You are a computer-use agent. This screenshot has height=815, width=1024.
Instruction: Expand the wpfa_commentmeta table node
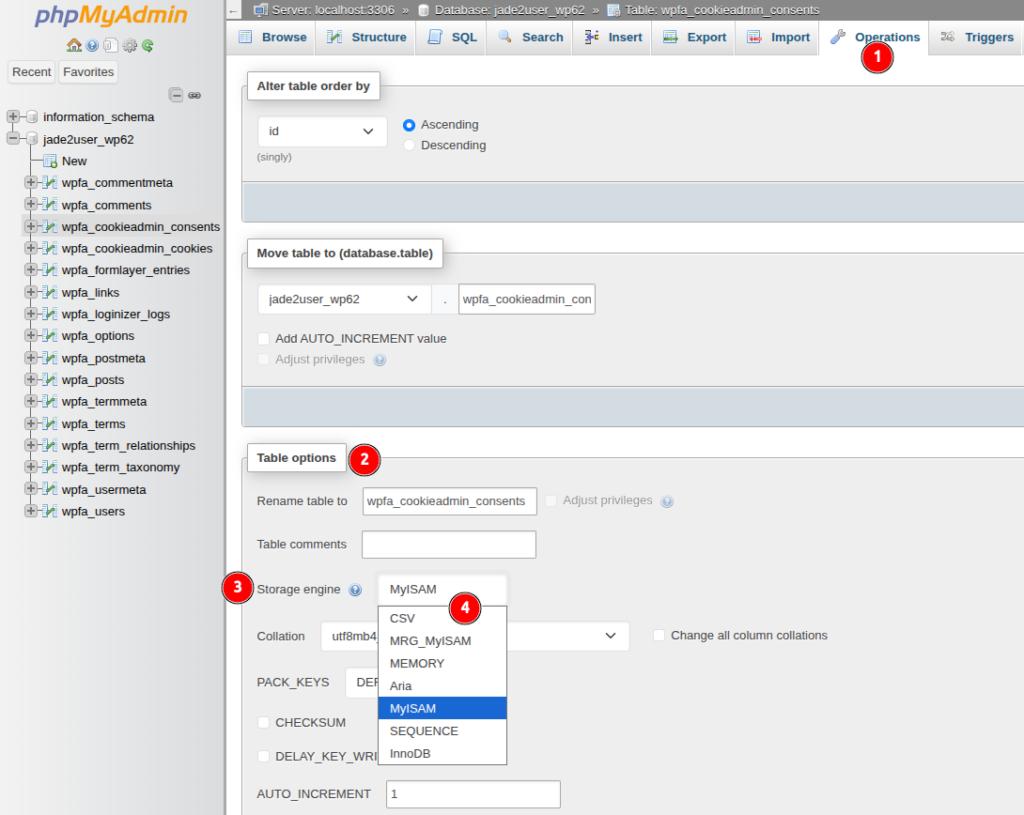[31, 182]
